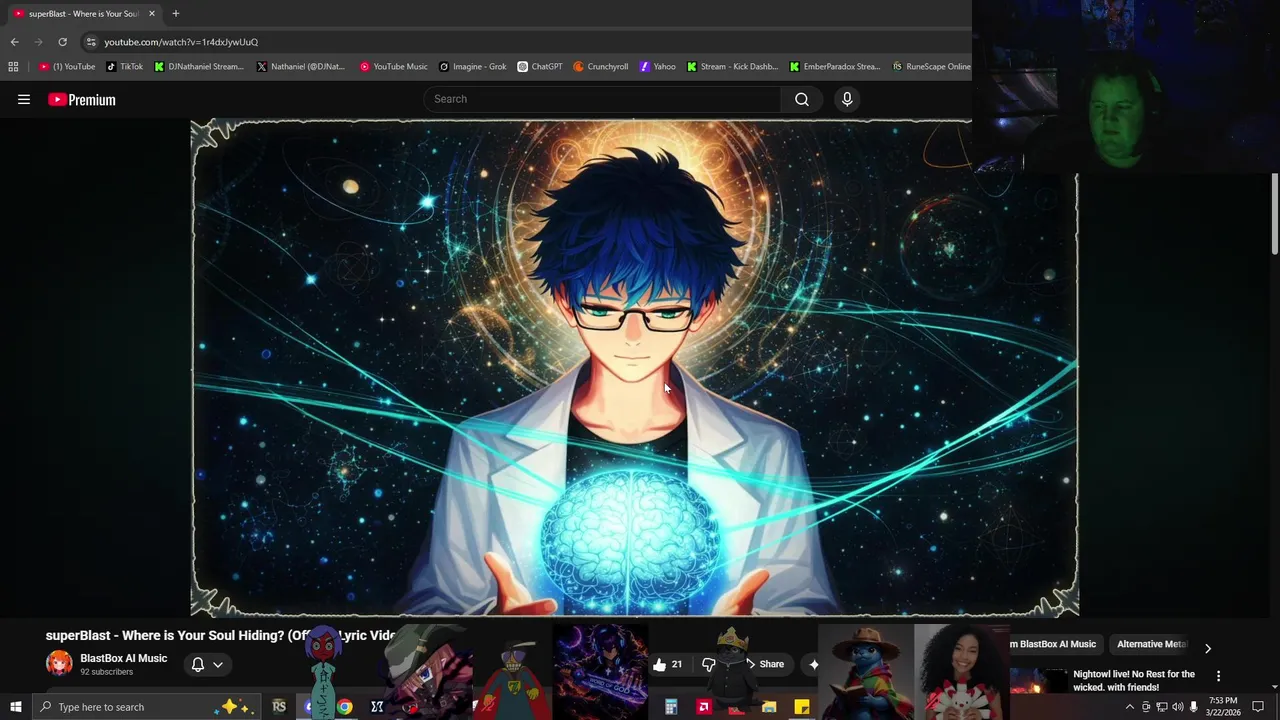1280x720 pixels.
Task: Open Stream - Kick Dashboard bookmark
Action: click(x=732, y=67)
